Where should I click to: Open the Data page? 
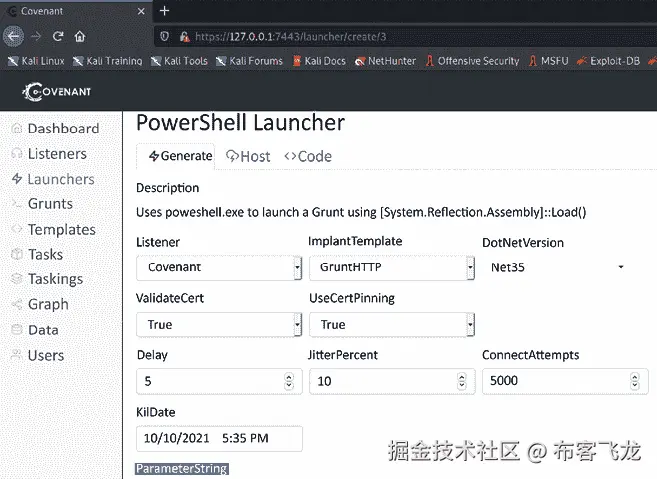pos(43,330)
